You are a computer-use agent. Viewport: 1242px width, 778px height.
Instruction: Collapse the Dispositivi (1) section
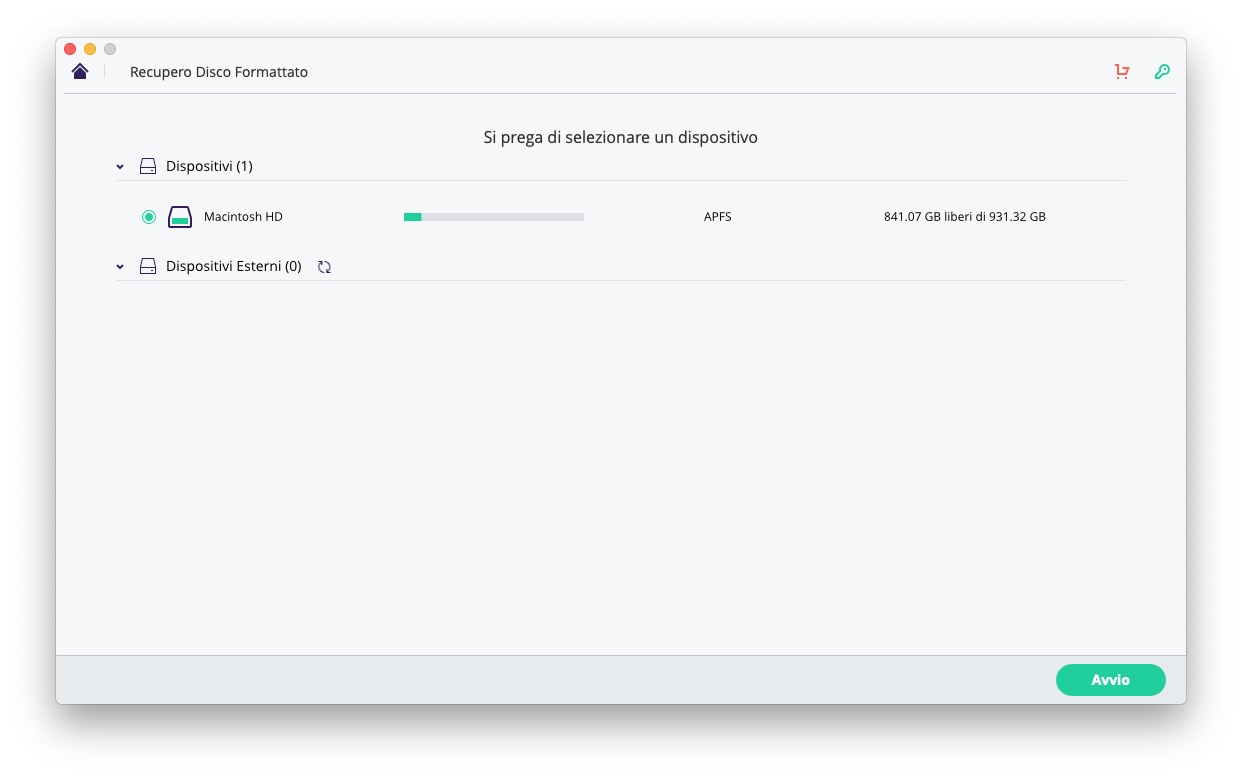[x=120, y=167]
